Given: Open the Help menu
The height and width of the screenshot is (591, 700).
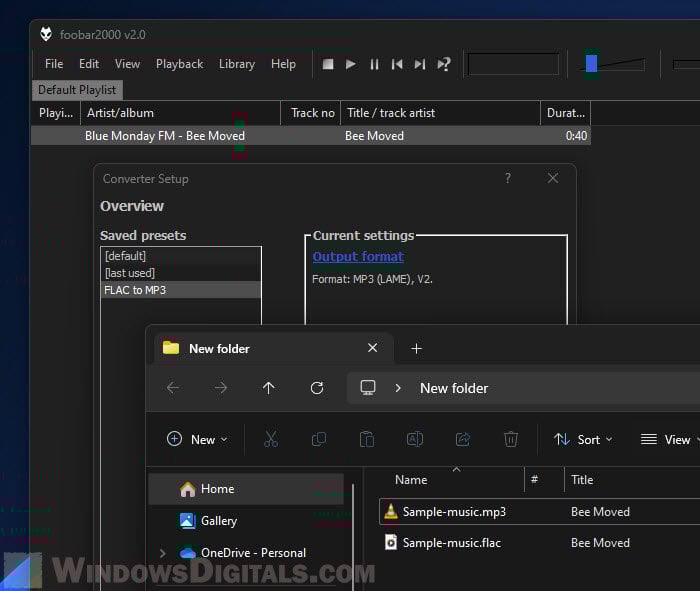Looking at the screenshot, I should point(283,64).
